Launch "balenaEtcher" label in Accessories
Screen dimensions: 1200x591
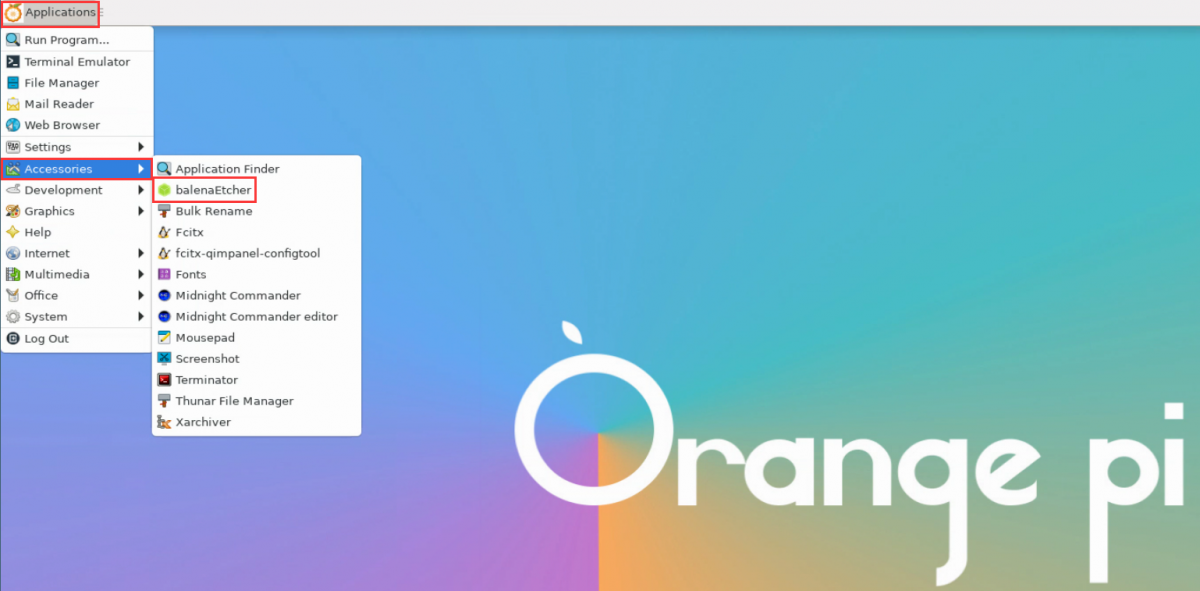[x=213, y=190]
